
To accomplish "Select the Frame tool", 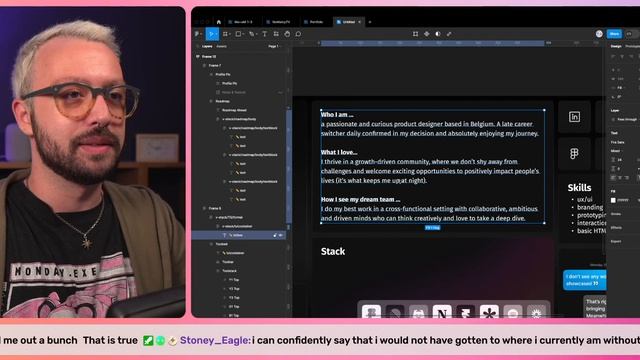I will (226, 34).
